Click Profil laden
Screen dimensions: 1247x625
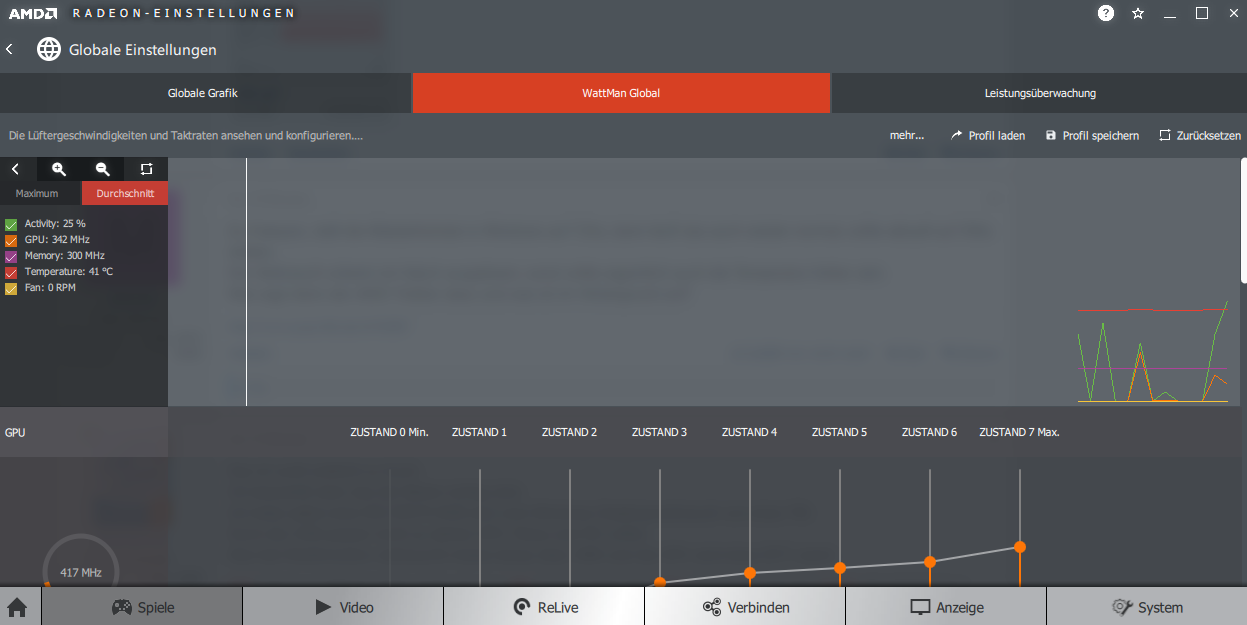(987, 135)
